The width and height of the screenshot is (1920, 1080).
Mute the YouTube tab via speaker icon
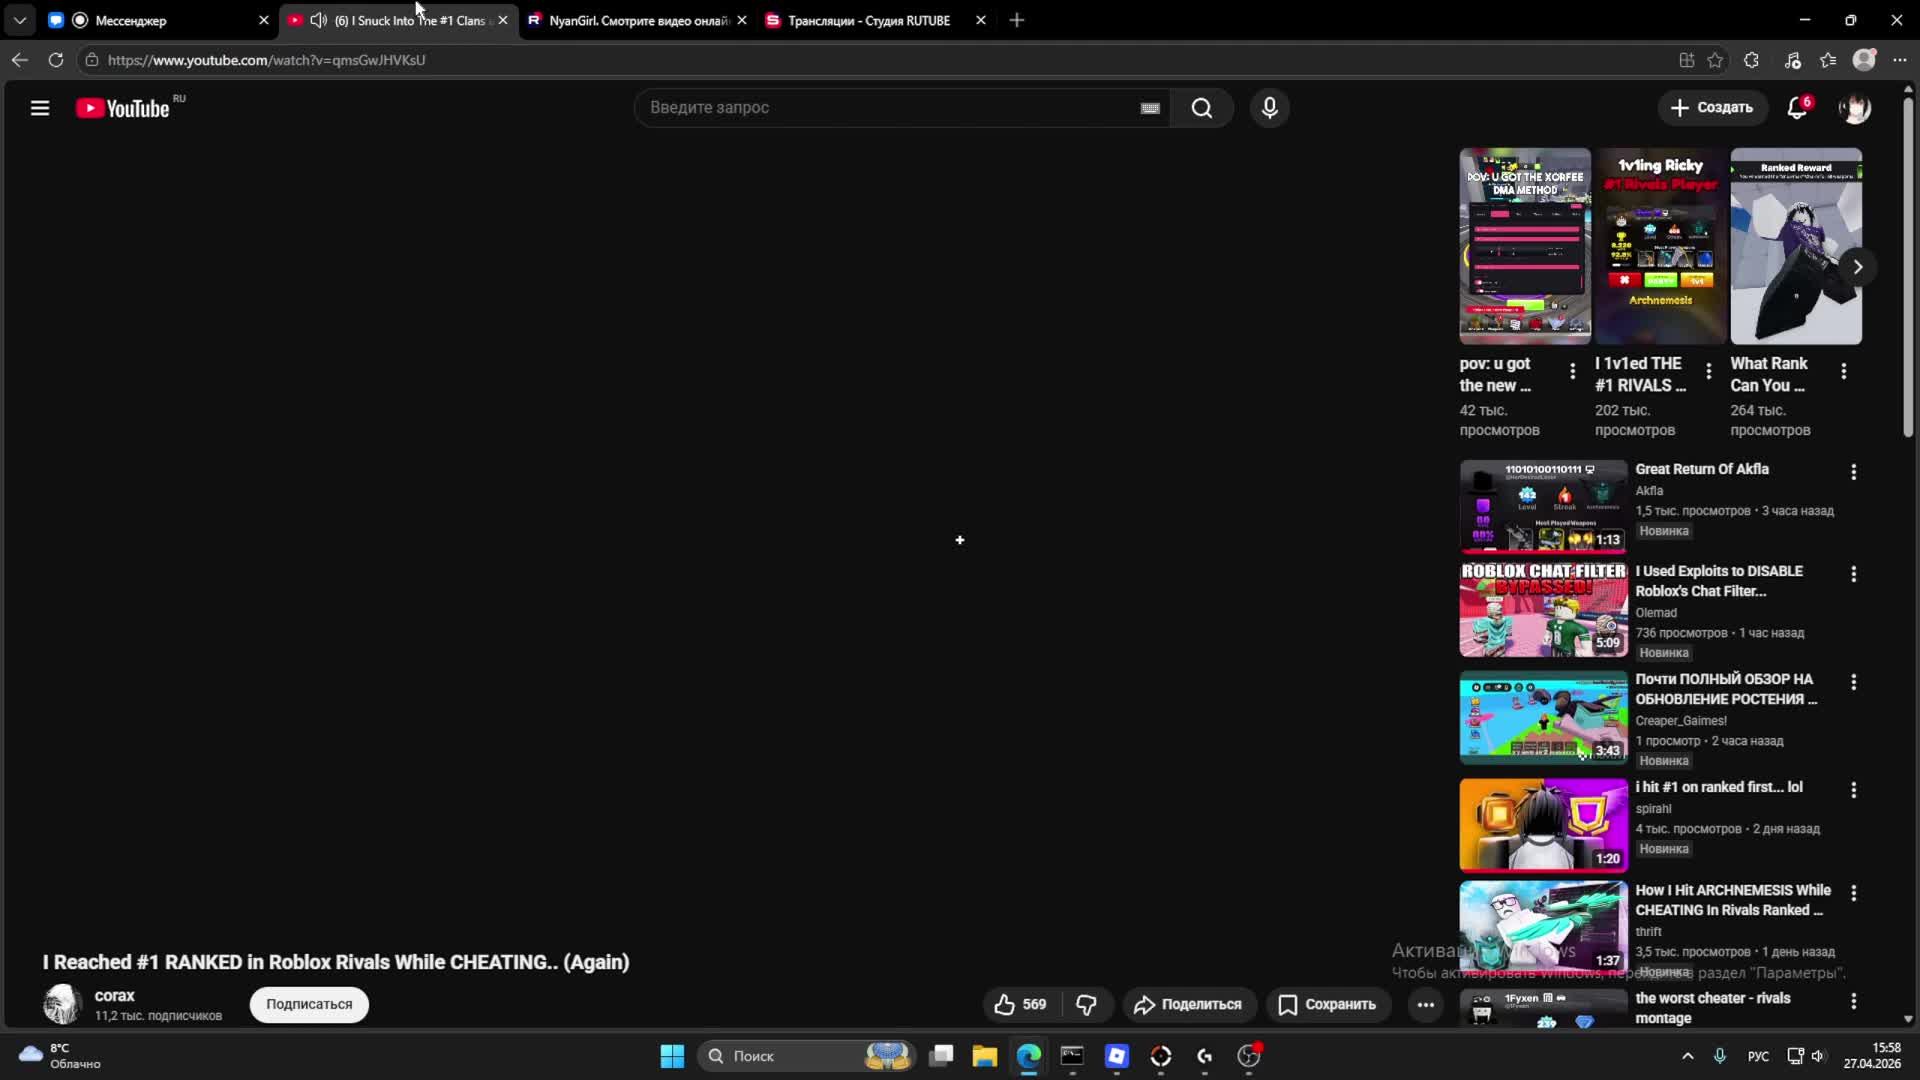click(x=318, y=20)
